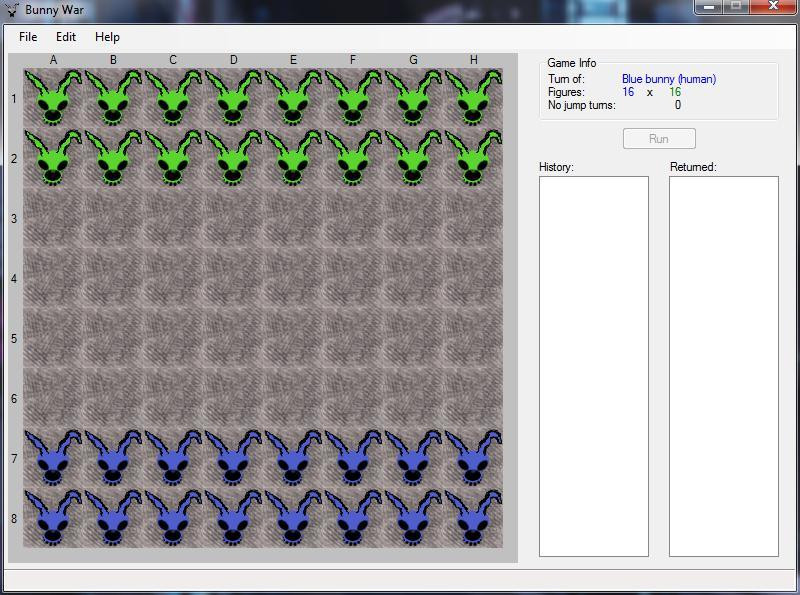Viewport: 800px width, 595px height.
Task: Click empty board square C5
Action: point(173,338)
